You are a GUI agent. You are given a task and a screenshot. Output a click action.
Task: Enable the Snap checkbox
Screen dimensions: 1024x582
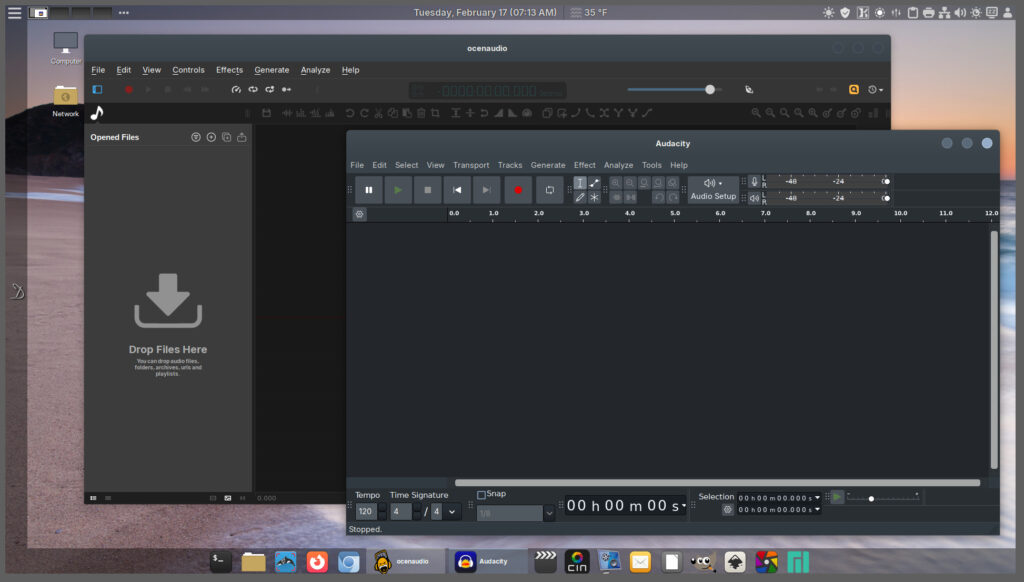[481, 494]
